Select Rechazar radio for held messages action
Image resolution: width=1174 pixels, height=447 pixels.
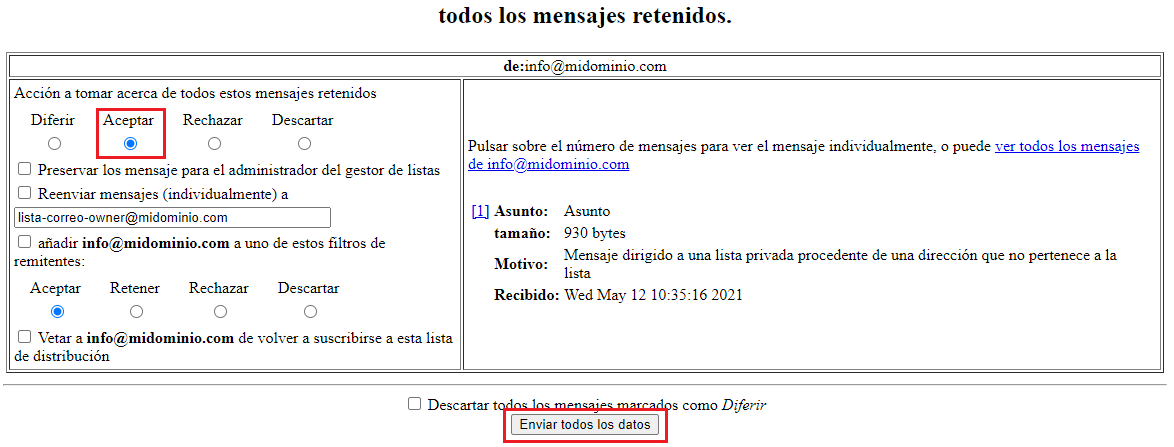click(x=214, y=144)
